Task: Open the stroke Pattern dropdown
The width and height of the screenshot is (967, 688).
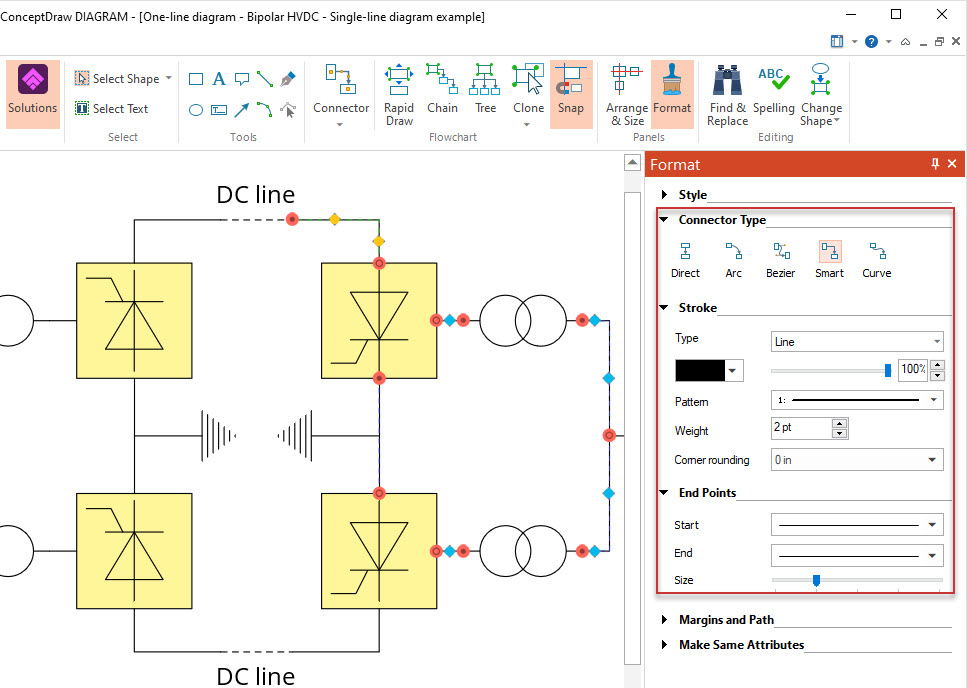Action: [857, 400]
